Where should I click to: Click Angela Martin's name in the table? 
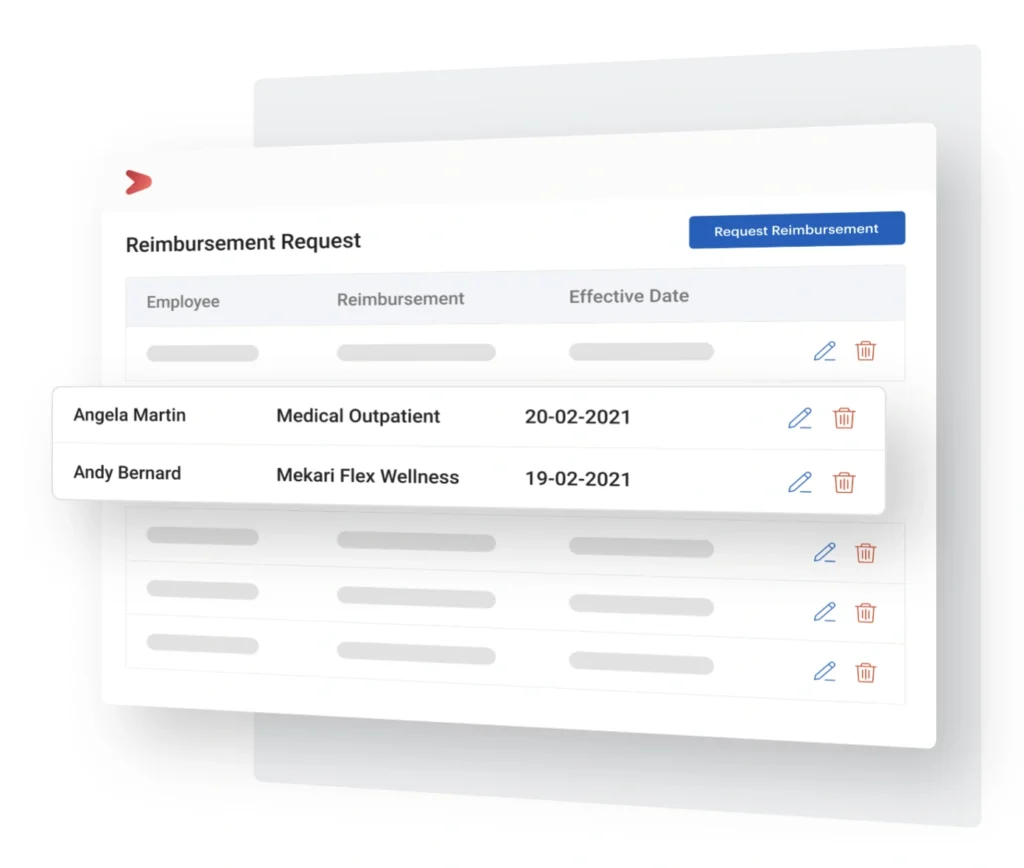pyautogui.click(x=129, y=414)
